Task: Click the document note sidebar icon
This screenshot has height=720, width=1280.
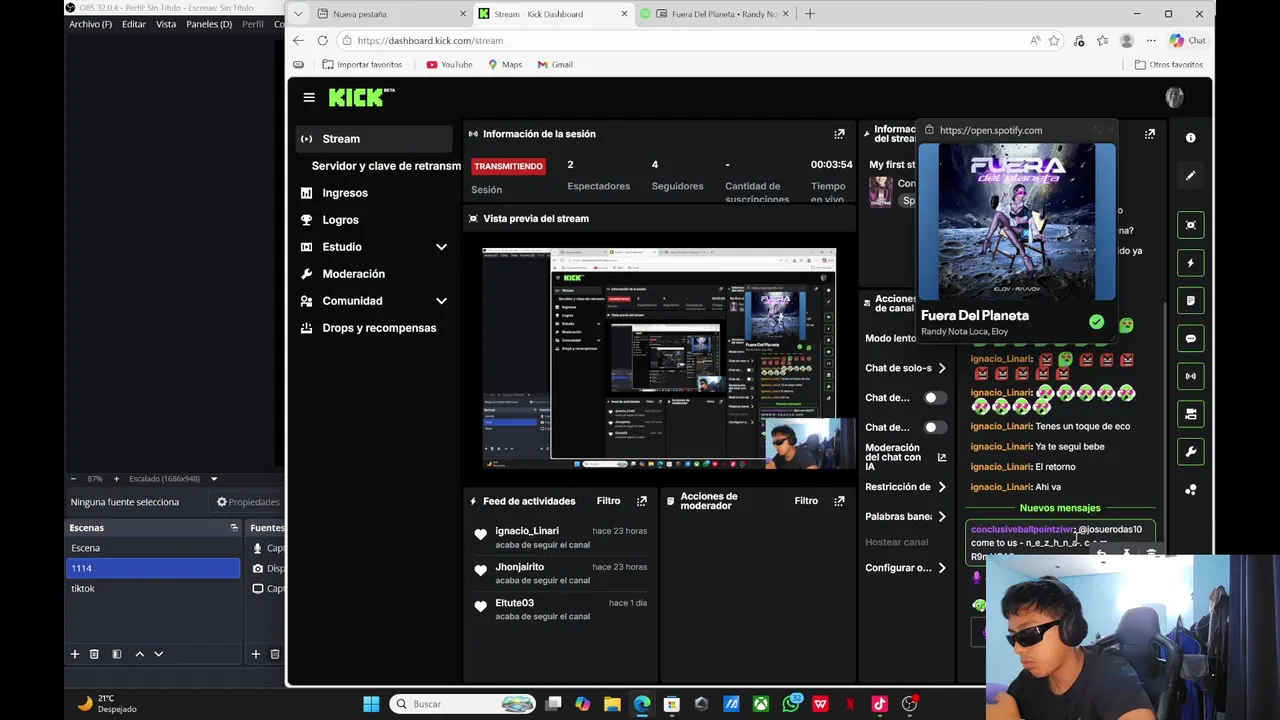Action: [x=1190, y=301]
